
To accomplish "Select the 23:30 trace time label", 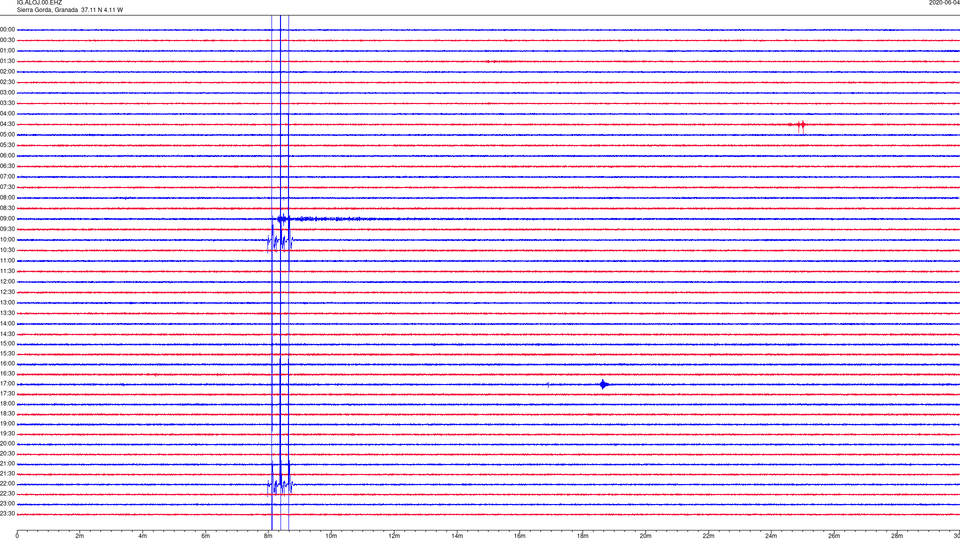I will coord(8,514).
